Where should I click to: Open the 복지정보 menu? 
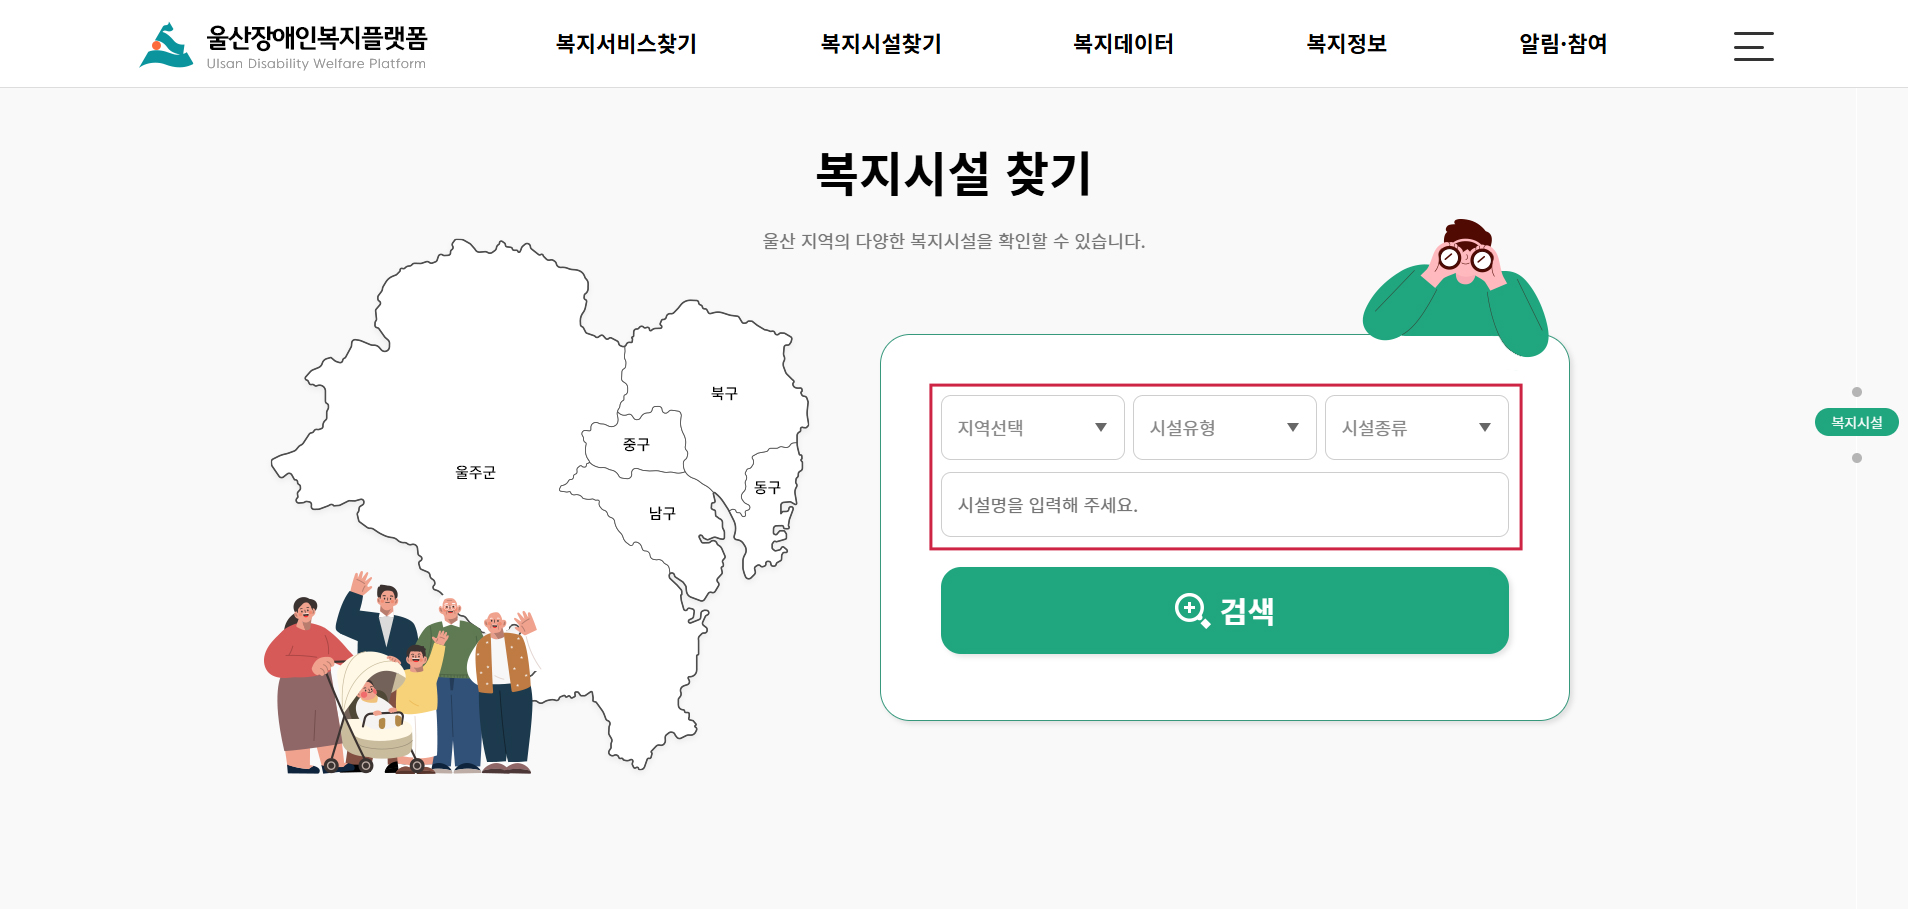pyautogui.click(x=1347, y=44)
